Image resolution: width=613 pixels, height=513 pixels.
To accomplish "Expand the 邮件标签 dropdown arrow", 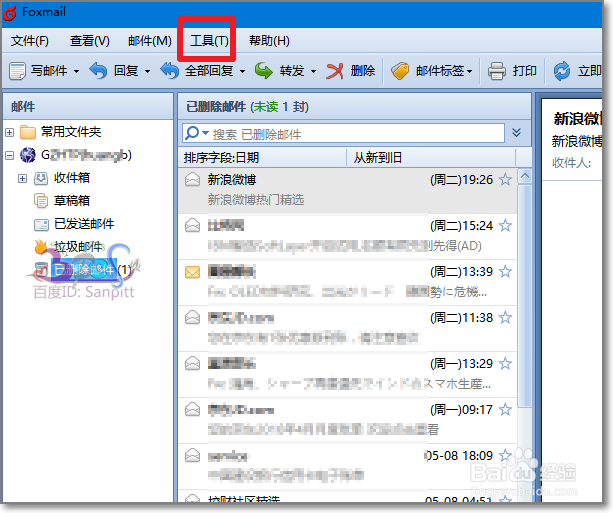I will pyautogui.click(x=470, y=72).
